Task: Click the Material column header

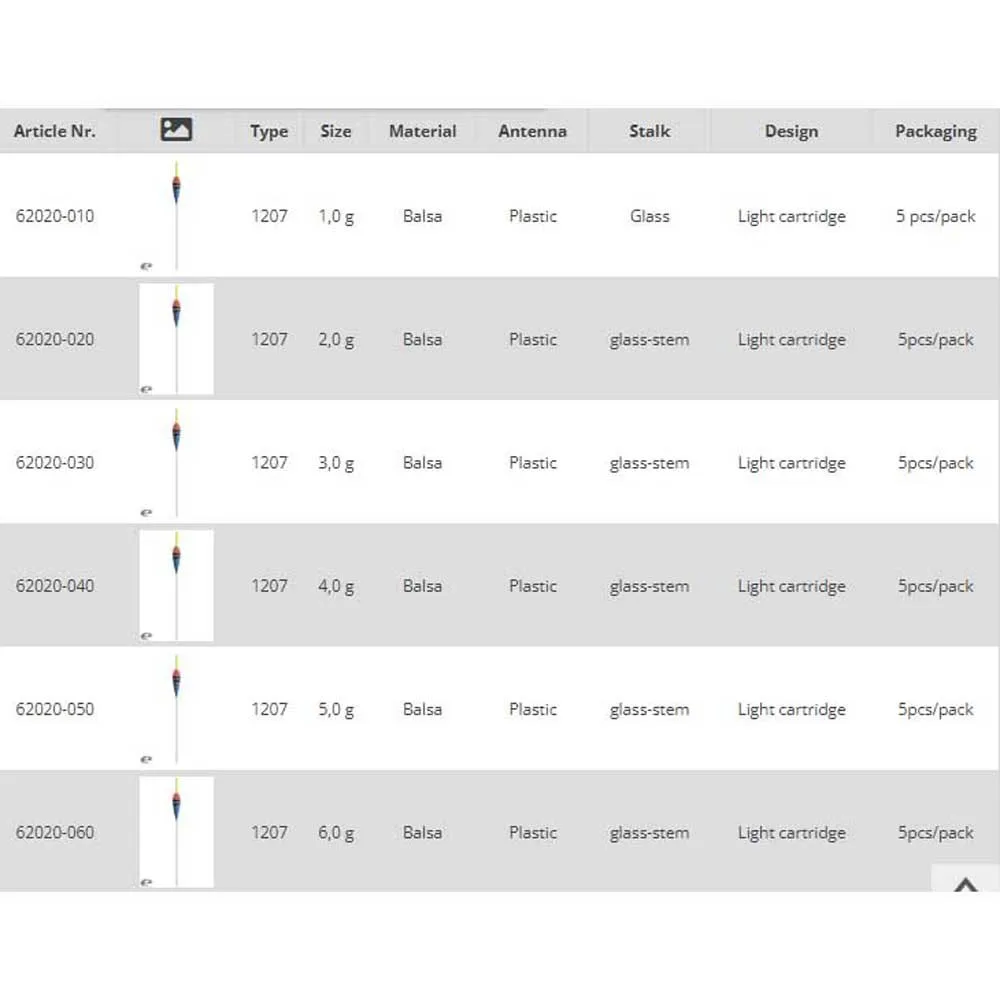Action: tap(422, 131)
